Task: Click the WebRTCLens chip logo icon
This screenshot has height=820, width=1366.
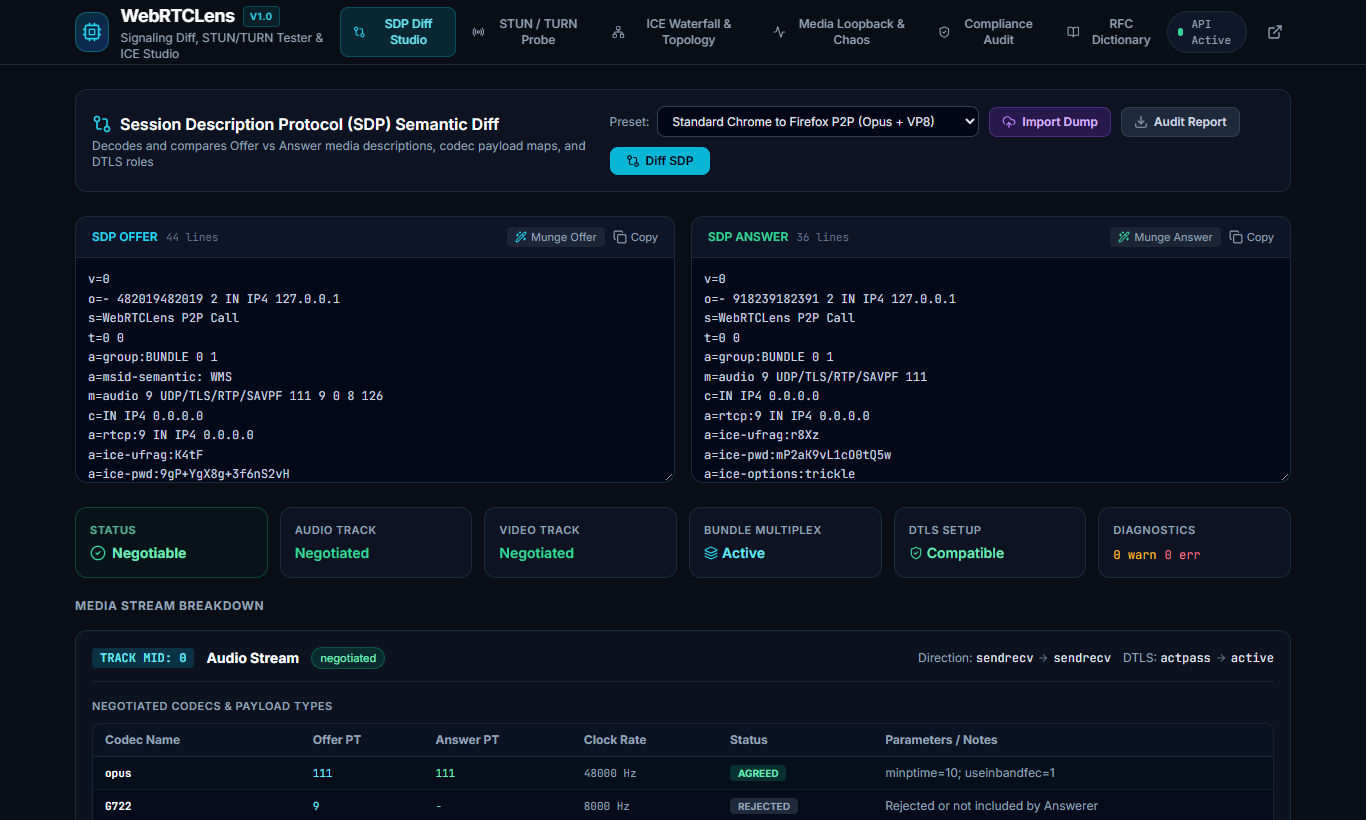Action: [92, 32]
